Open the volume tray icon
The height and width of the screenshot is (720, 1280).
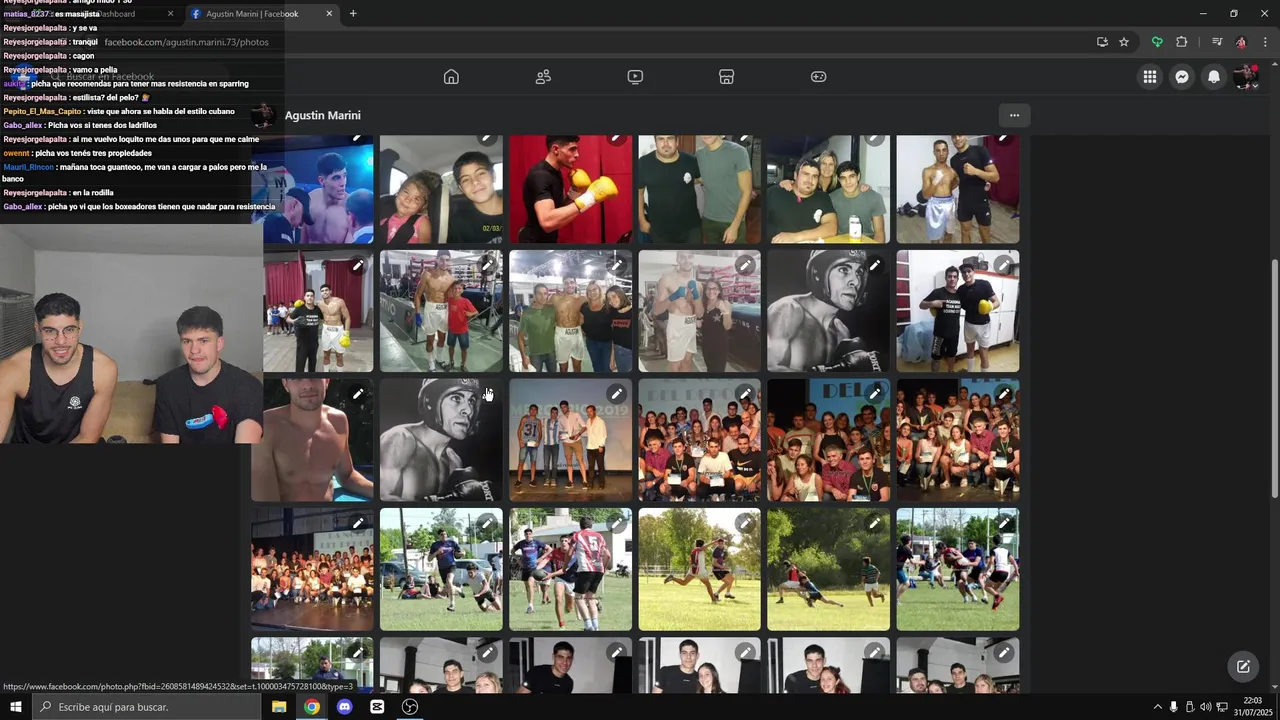pos(1205,707)
